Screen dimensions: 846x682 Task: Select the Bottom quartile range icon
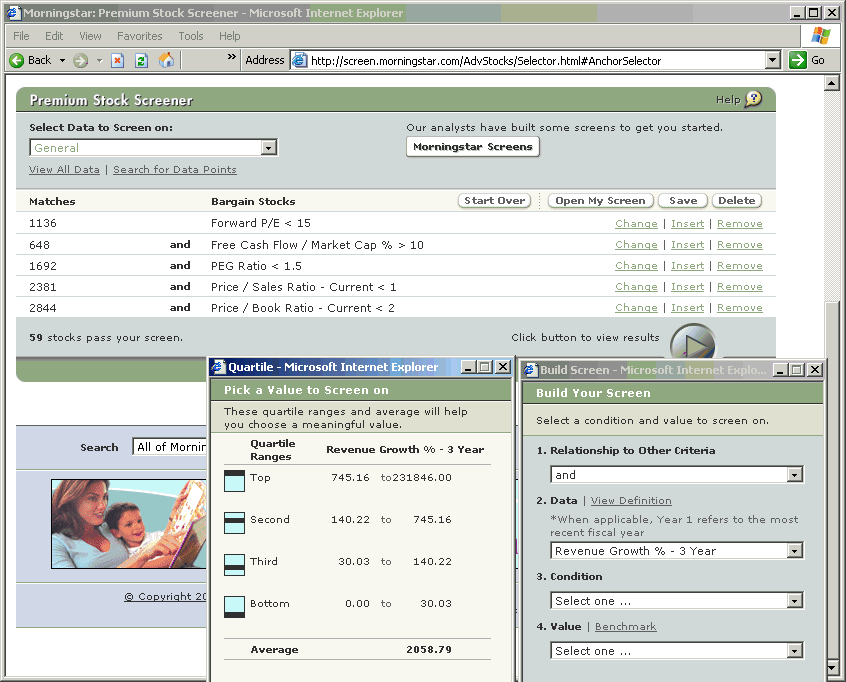(234, 607)
